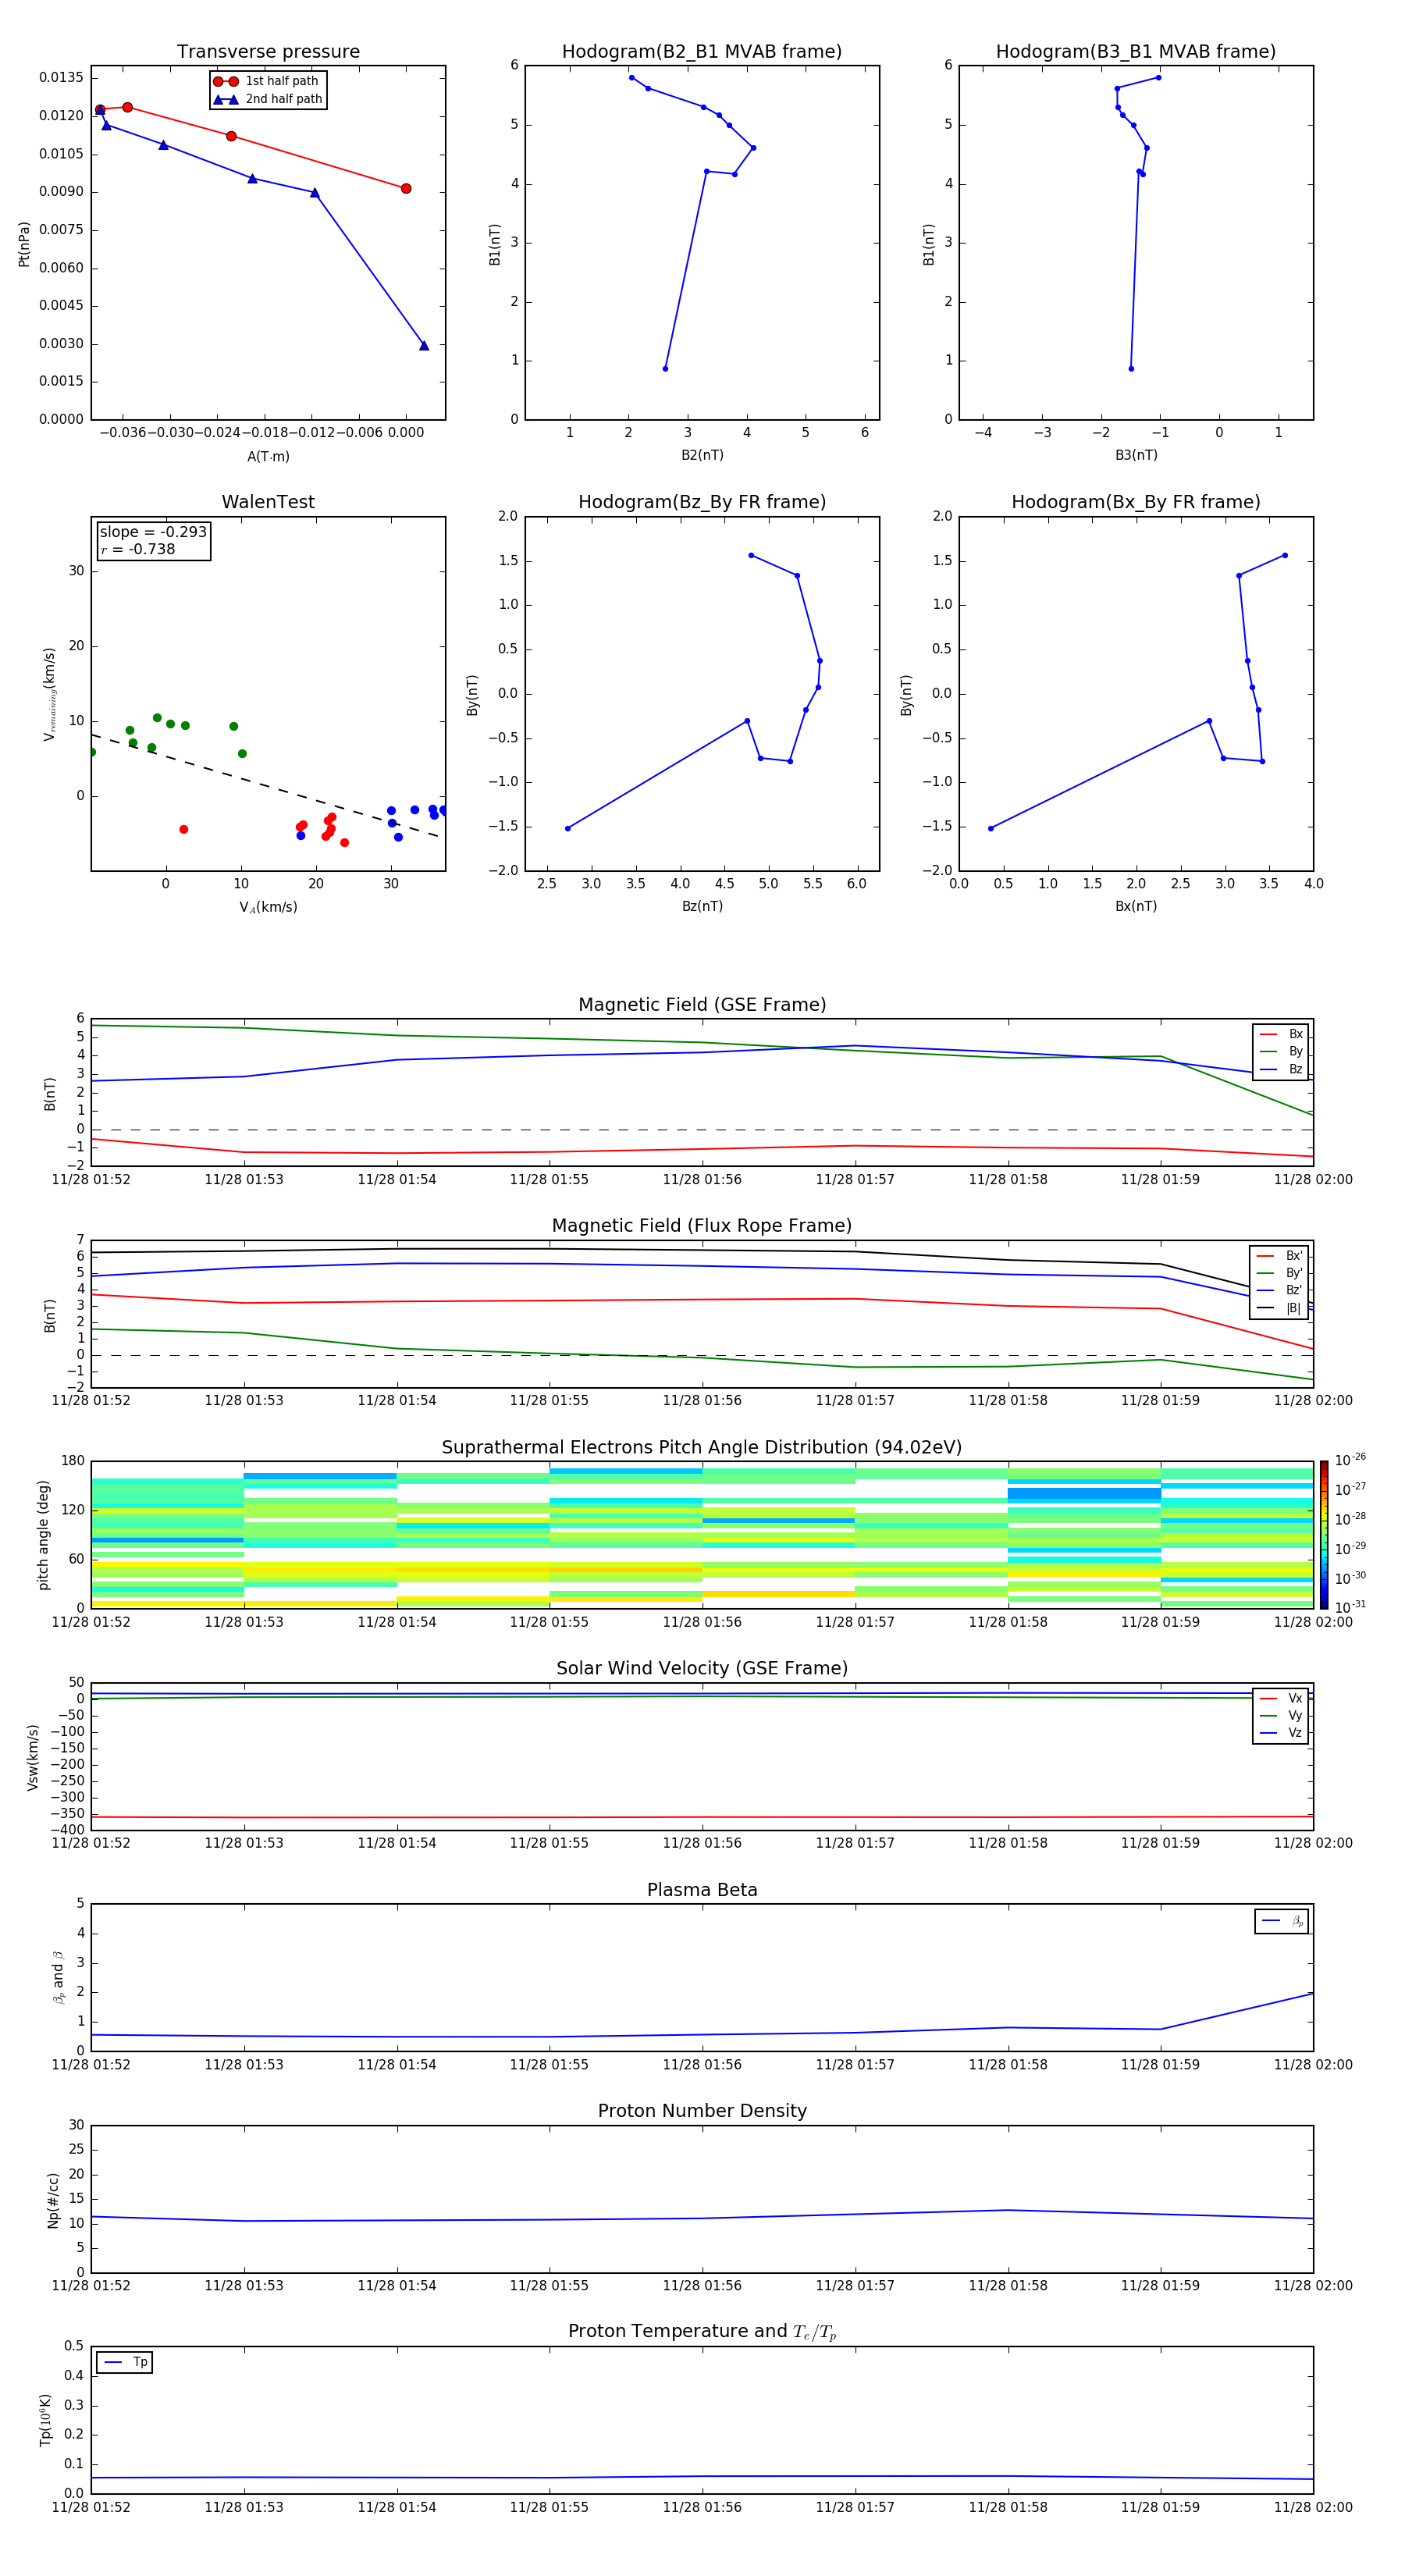Click the bottom-left point in Bx_By hodogram
This screenshot has height=2576, width=1405.
tap(991, 829)
